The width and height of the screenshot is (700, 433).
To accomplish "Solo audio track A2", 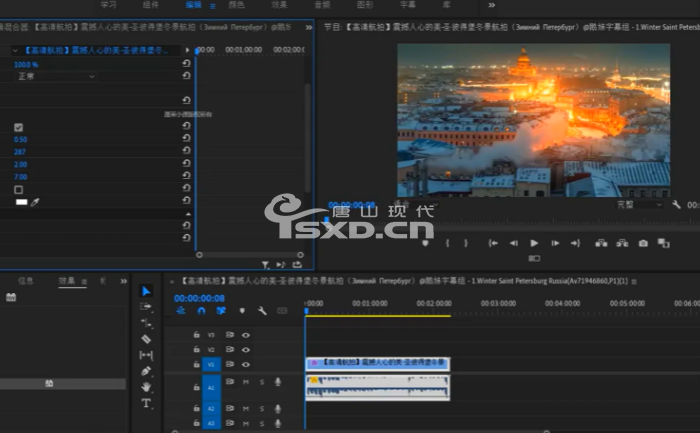I will pyautogui.click(x=262, y=408).
